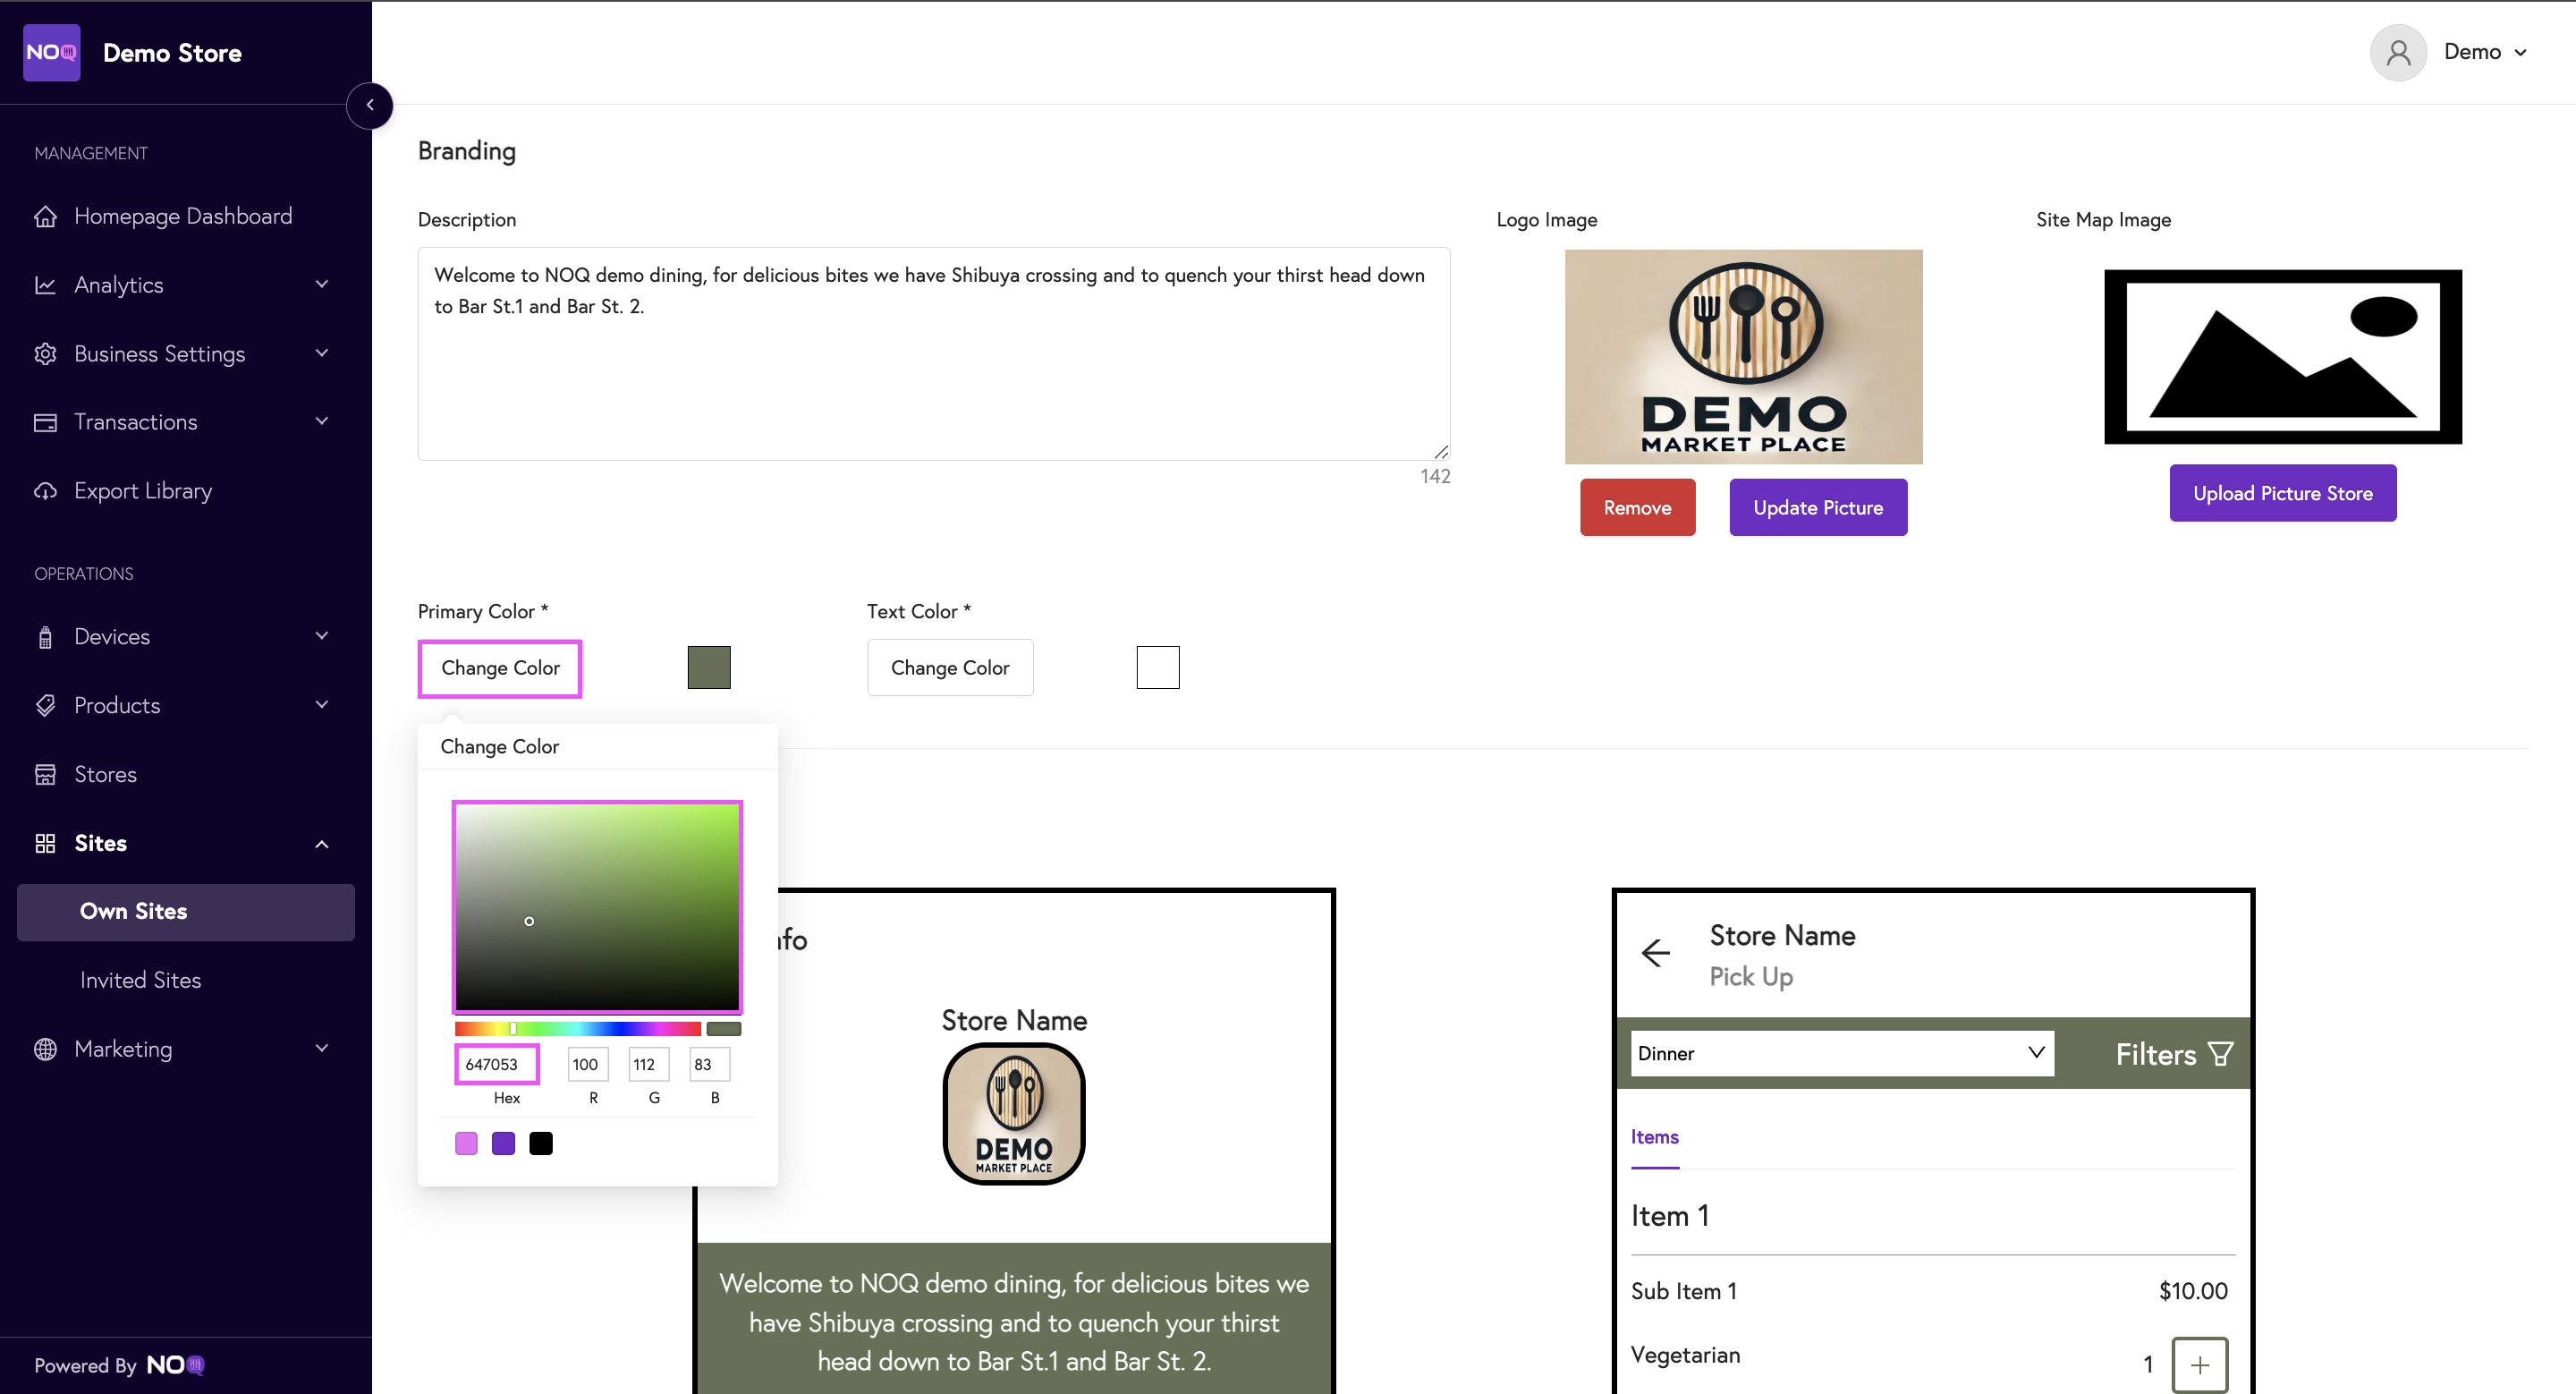The width and height of the screenshot is (2576, 1394).
Task: Click the plus button for Vegetarian
Action: point(2199,1364)
